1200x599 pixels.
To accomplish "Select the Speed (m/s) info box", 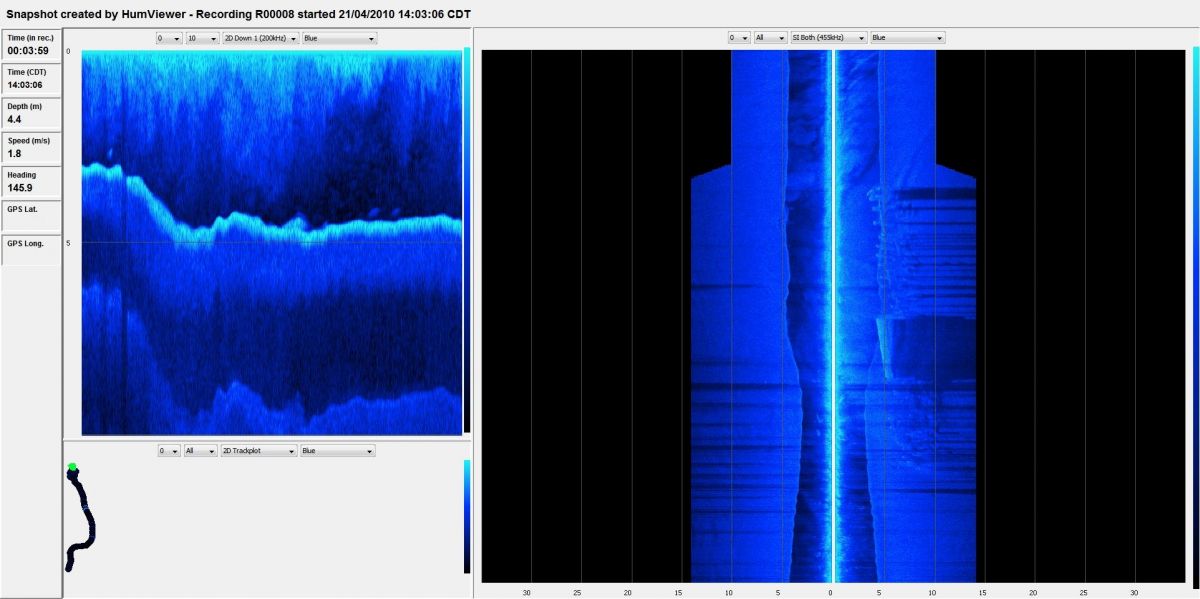I will (32, 148).
